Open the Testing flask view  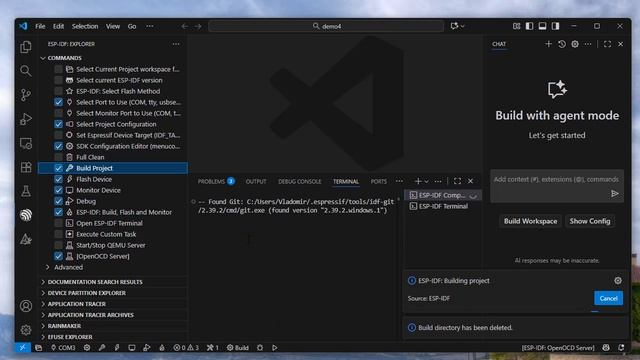(26, 191)
